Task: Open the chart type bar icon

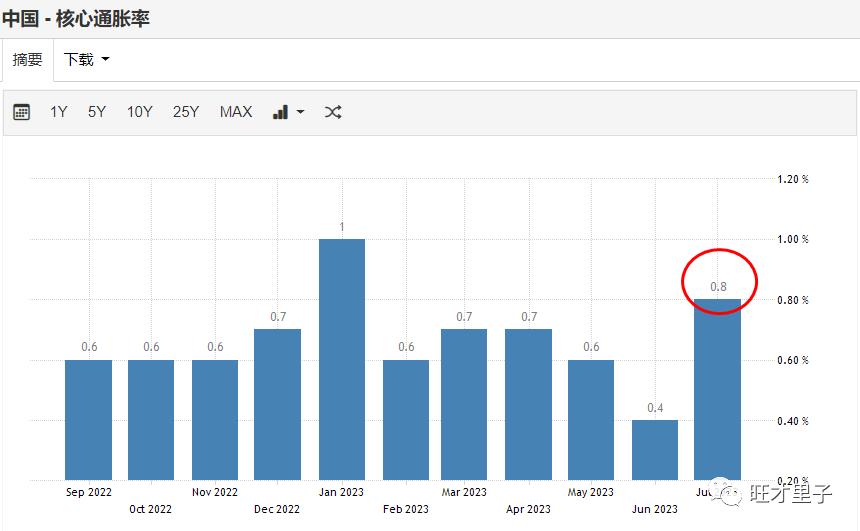Action: click(281, 112)
